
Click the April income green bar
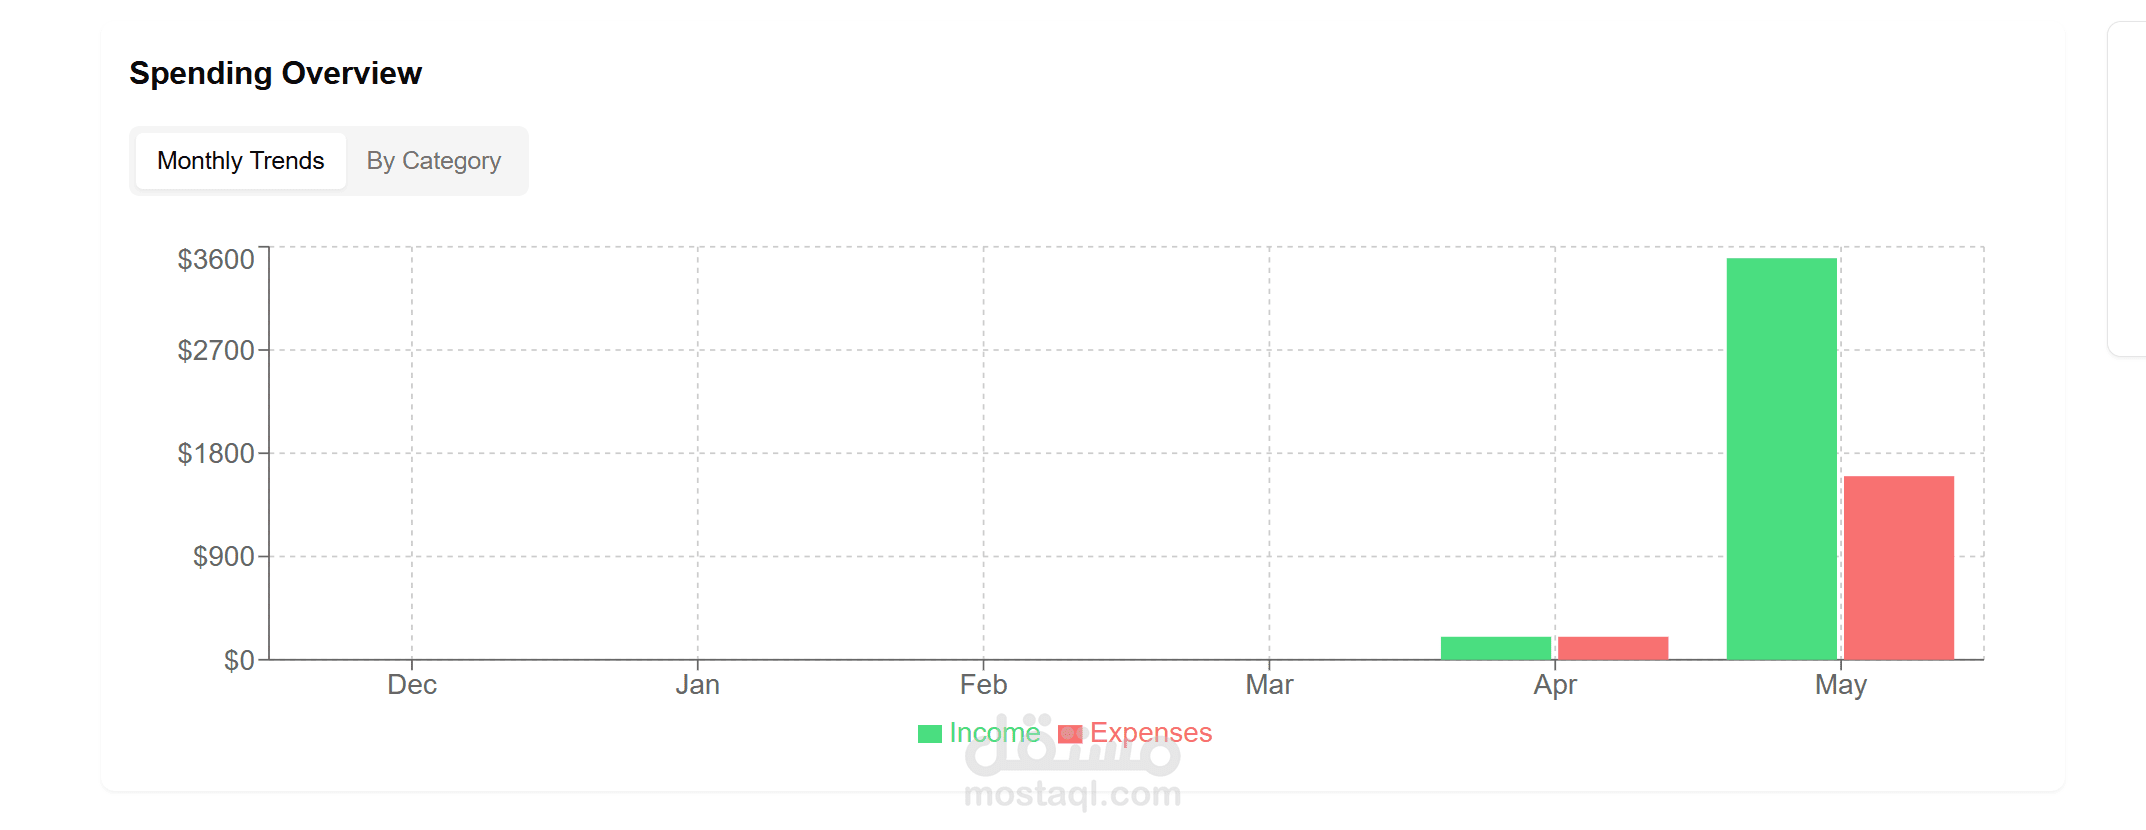click(1496, 648)
